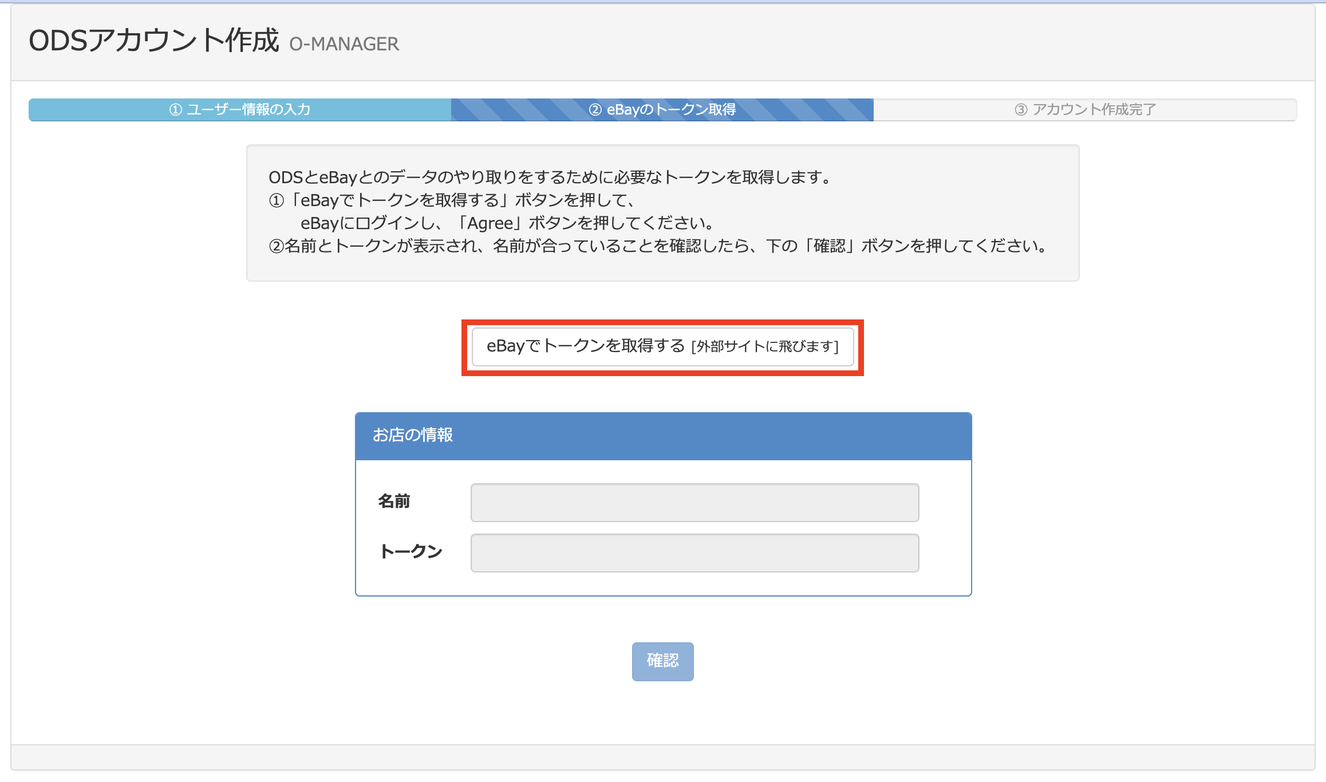Click the eBayでトークンを取得する button
This screenshot has height=782, width=1326.
click(x=662, y=347)
